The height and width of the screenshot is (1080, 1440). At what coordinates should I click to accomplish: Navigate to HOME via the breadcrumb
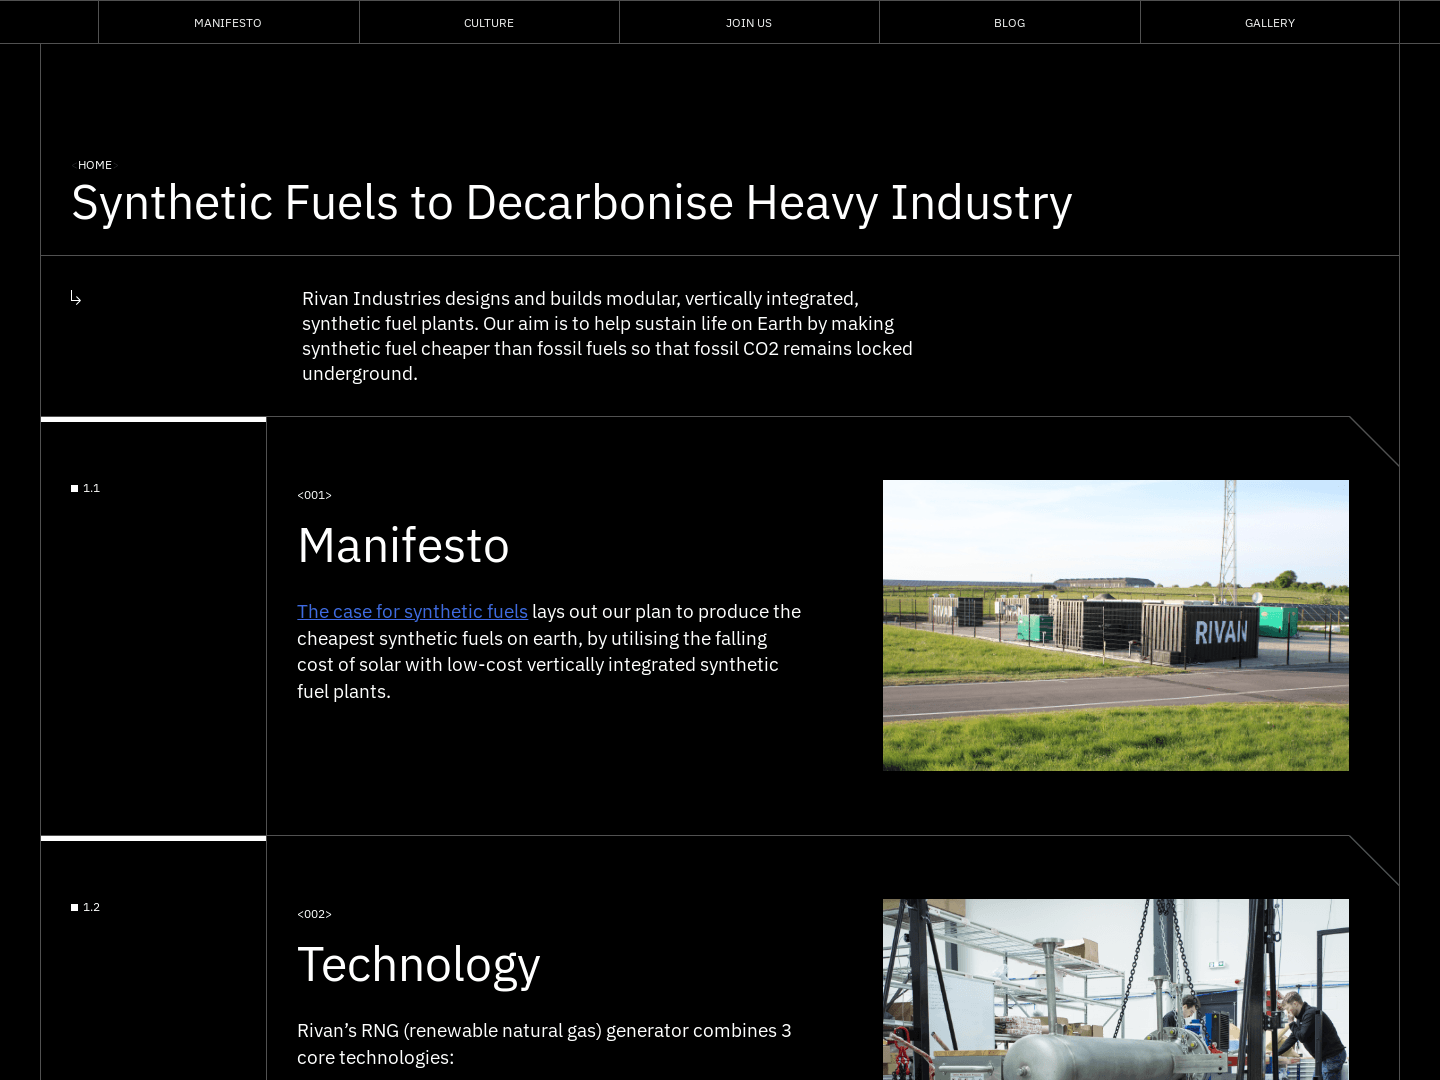point(95,165)
